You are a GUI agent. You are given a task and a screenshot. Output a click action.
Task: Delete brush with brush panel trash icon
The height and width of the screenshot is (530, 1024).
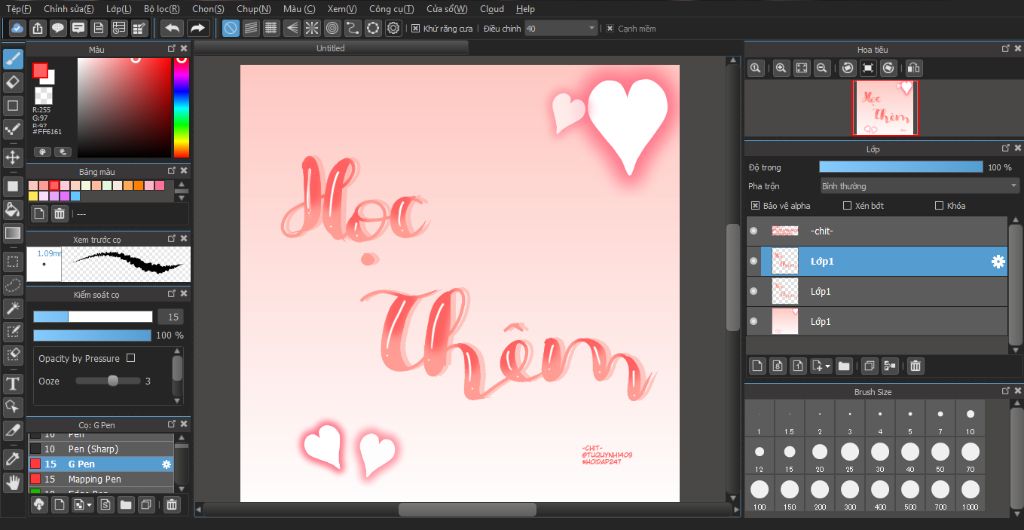172,504
